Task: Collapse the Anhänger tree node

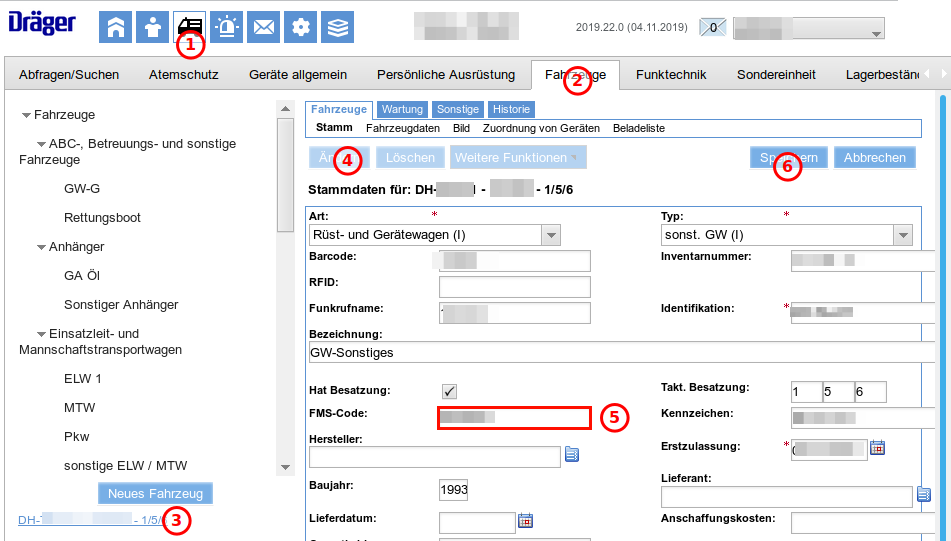Action: point(41,247)
